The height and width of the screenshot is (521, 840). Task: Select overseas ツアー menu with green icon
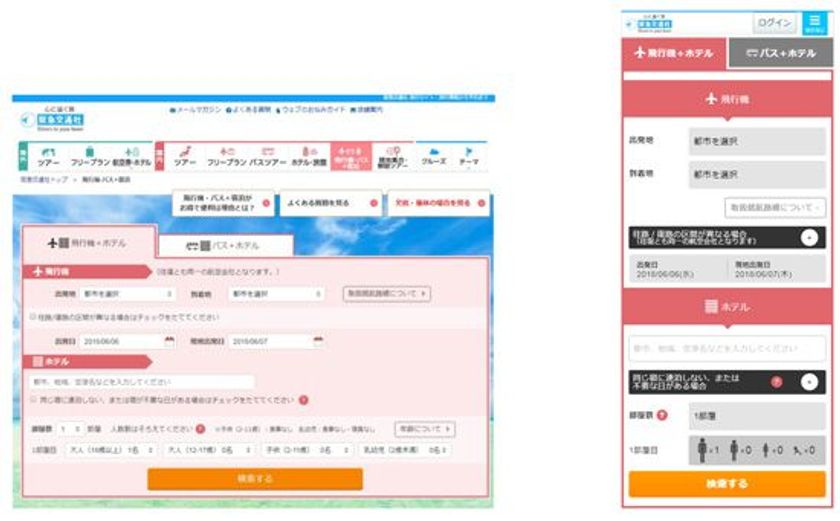pyautogui.click(x=49, y=156)
